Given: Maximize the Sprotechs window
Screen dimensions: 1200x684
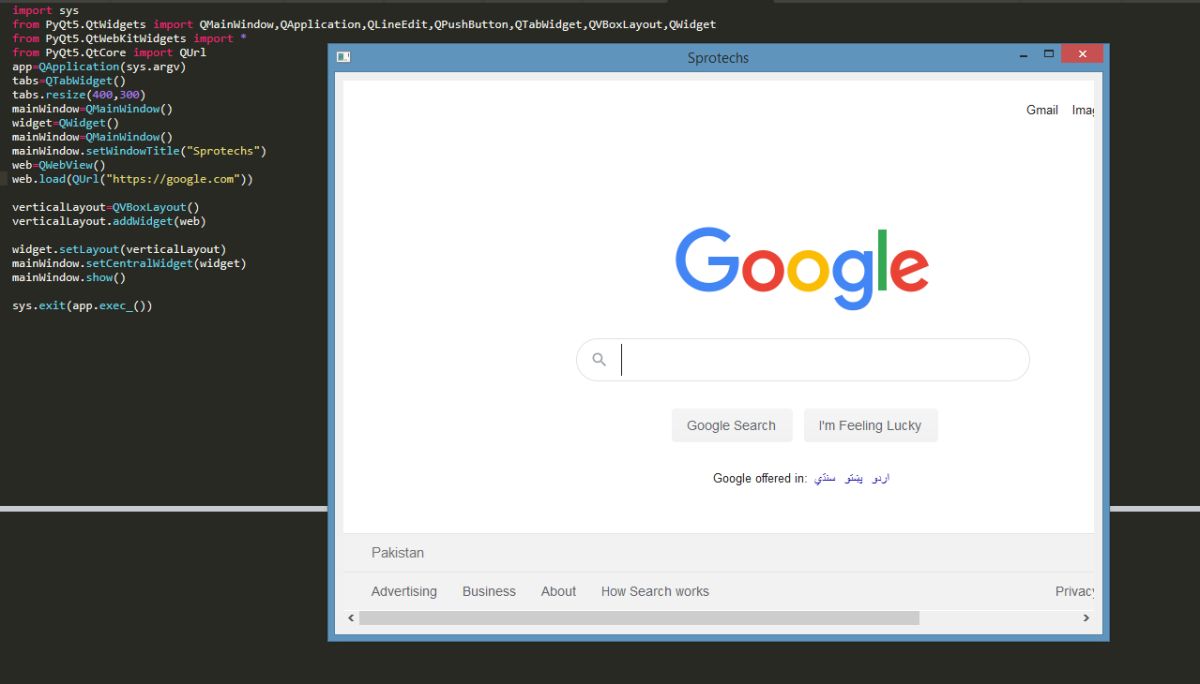Looking at the screenshot, I should click(1048, 55).
